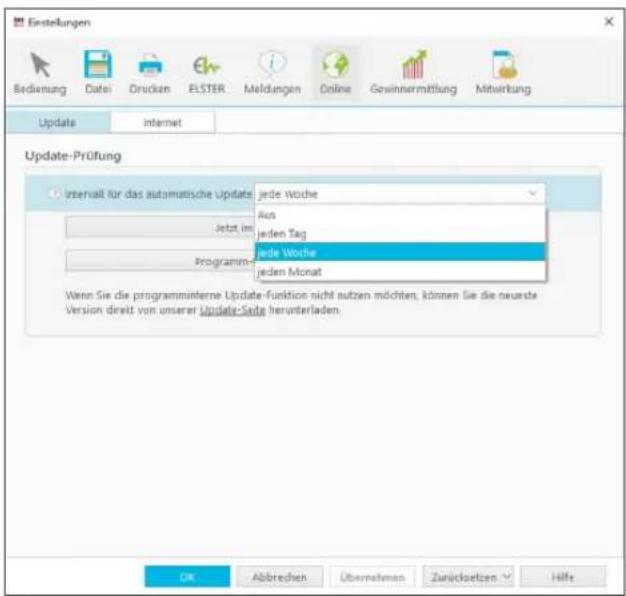Choose 'jeden Tag' in the interval list
The width and height of the screenshot is (626, 596).
(400, 234)
